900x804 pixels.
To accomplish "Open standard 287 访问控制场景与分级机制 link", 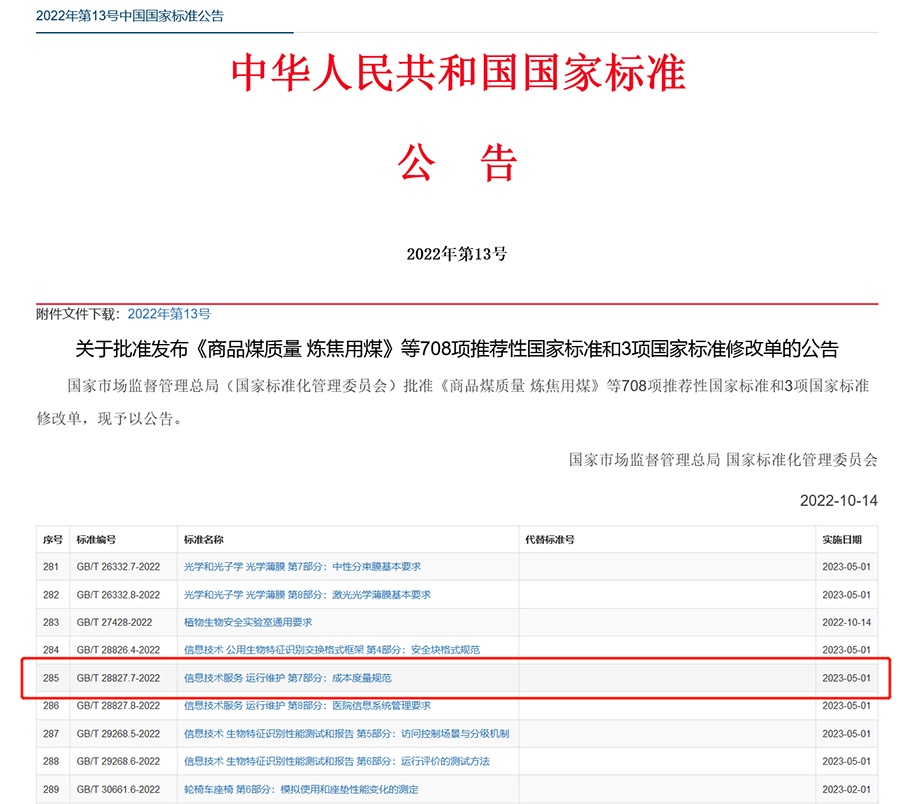I will click(x=346, y=734).
